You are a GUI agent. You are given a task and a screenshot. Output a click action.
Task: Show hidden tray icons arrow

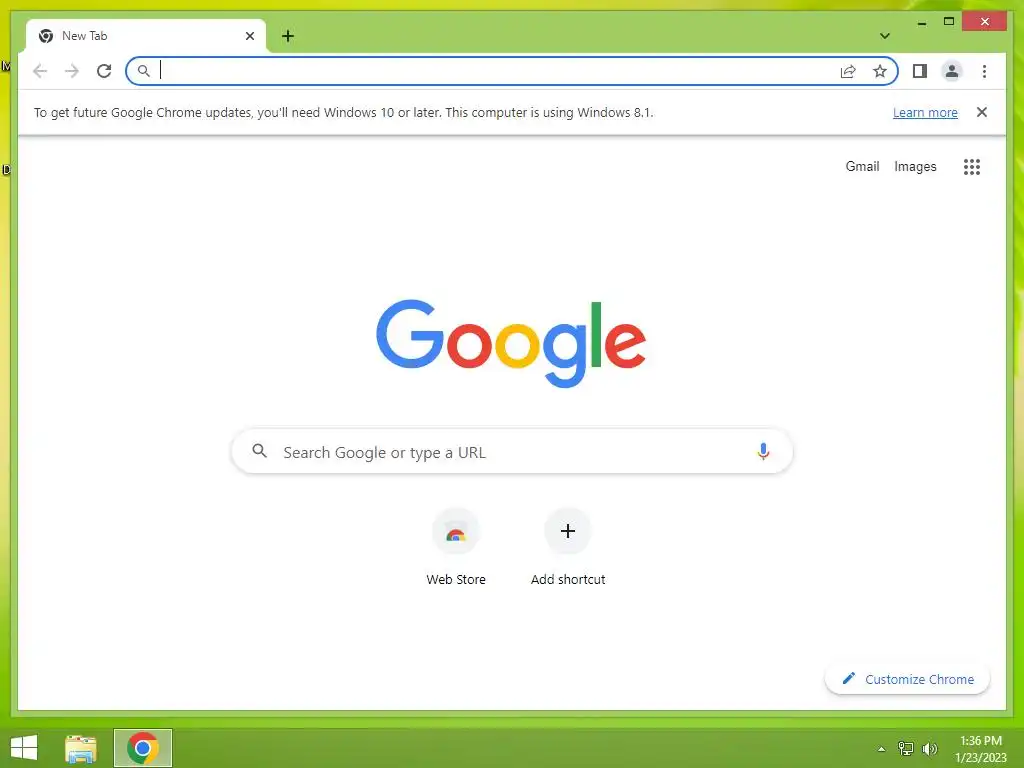[882, 749]
